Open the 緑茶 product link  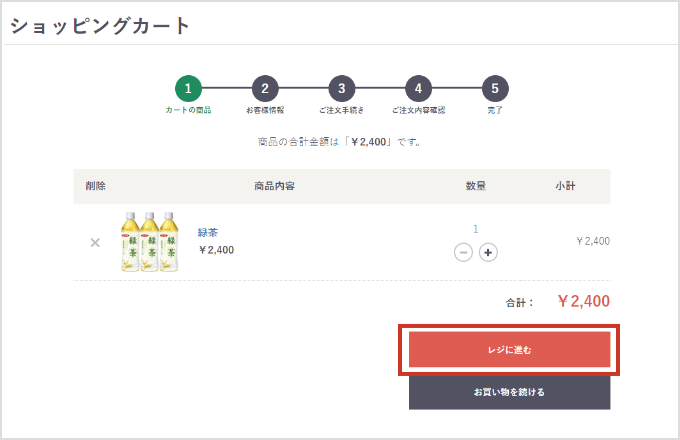pos(208,232)
